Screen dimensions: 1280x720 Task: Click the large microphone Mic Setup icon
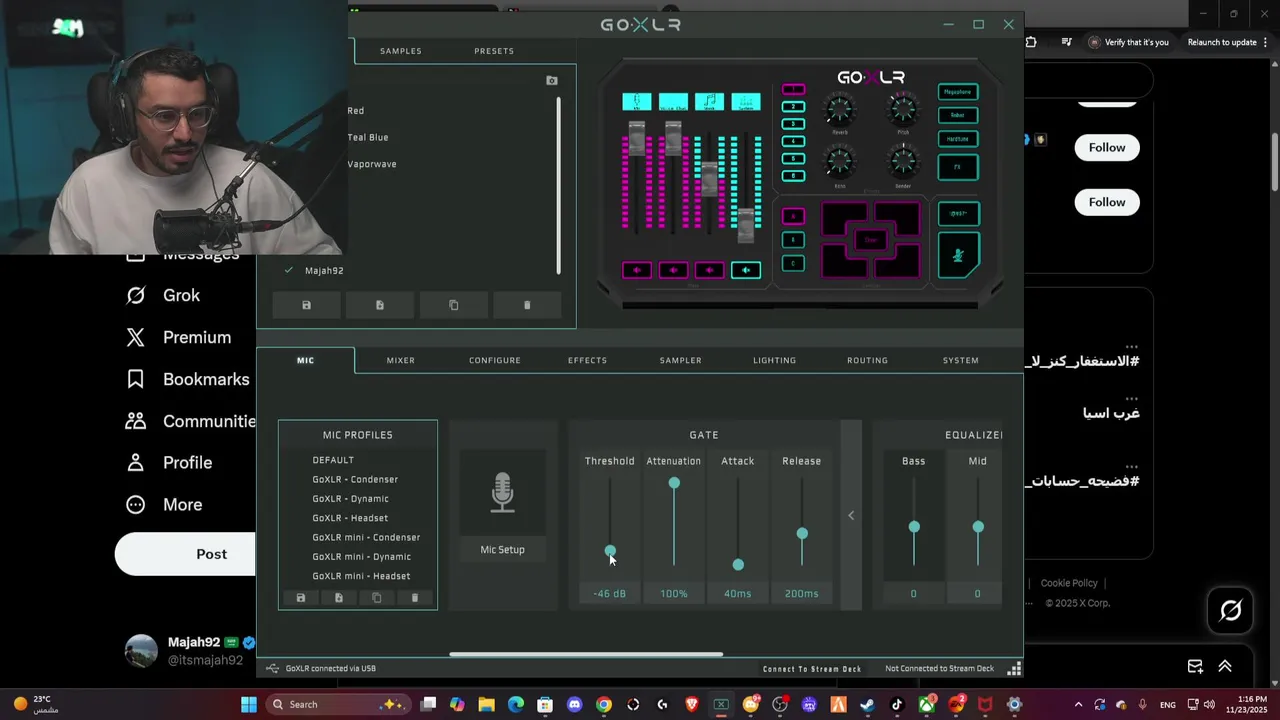point(502,493)
